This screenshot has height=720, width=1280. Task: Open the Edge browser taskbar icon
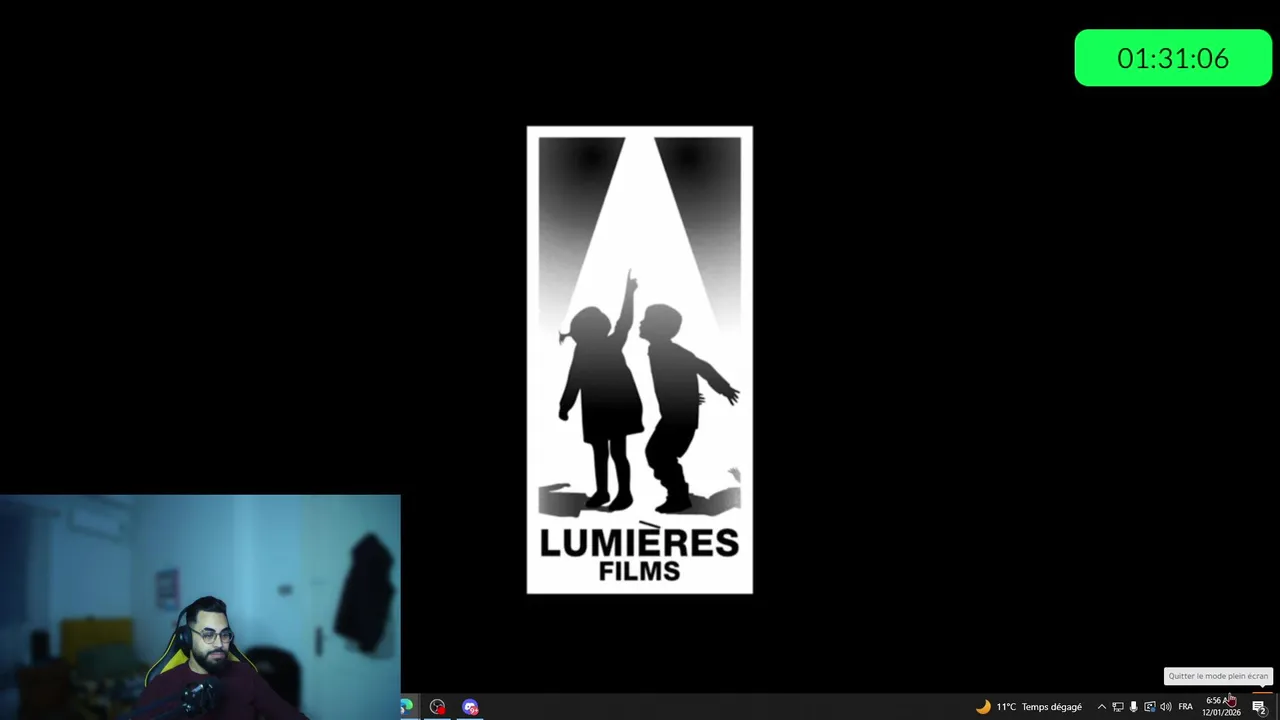pyautogui.click(x=407, y=707)
